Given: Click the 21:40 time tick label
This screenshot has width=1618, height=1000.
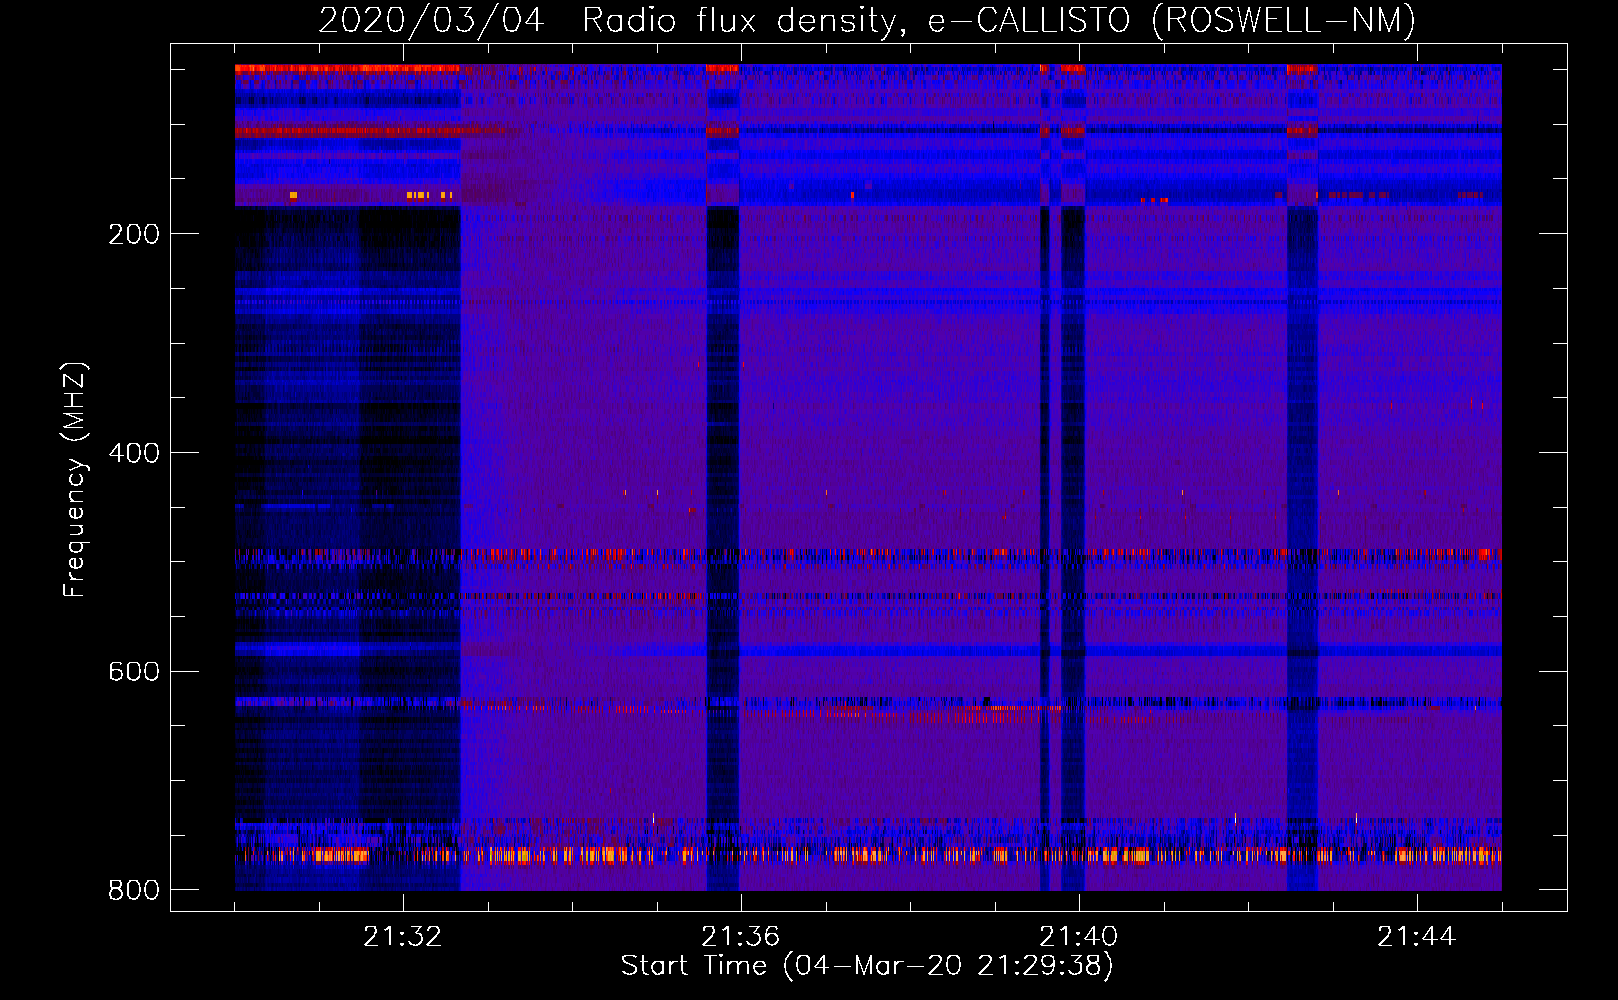Looking at the screenshot, I should click(x=1078, y=937).
